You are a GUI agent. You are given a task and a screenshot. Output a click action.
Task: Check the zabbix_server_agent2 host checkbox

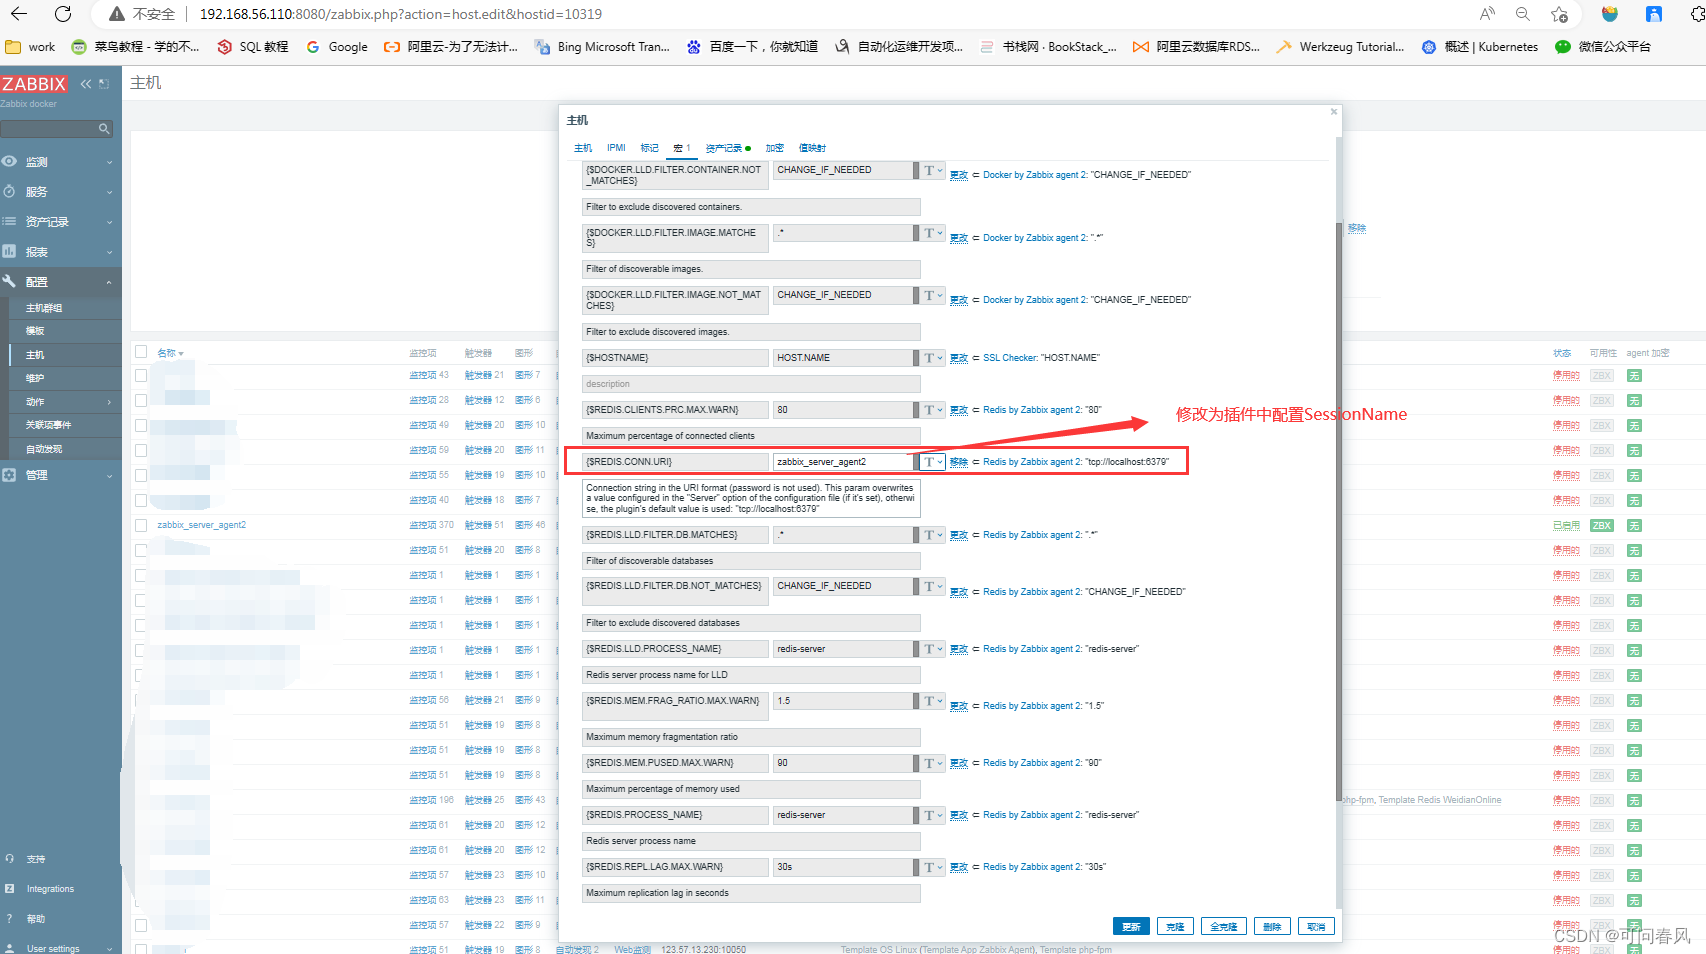[x=141, y=525]
